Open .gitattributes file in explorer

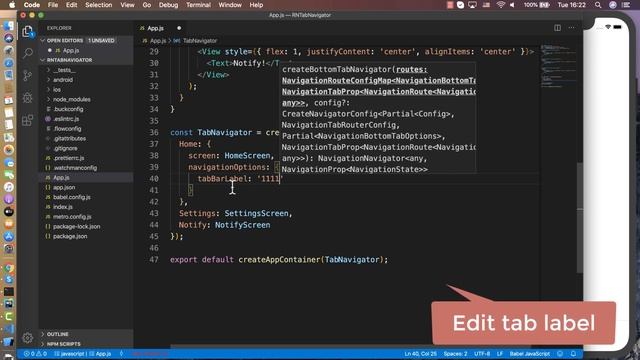click(x=69, y=139)
